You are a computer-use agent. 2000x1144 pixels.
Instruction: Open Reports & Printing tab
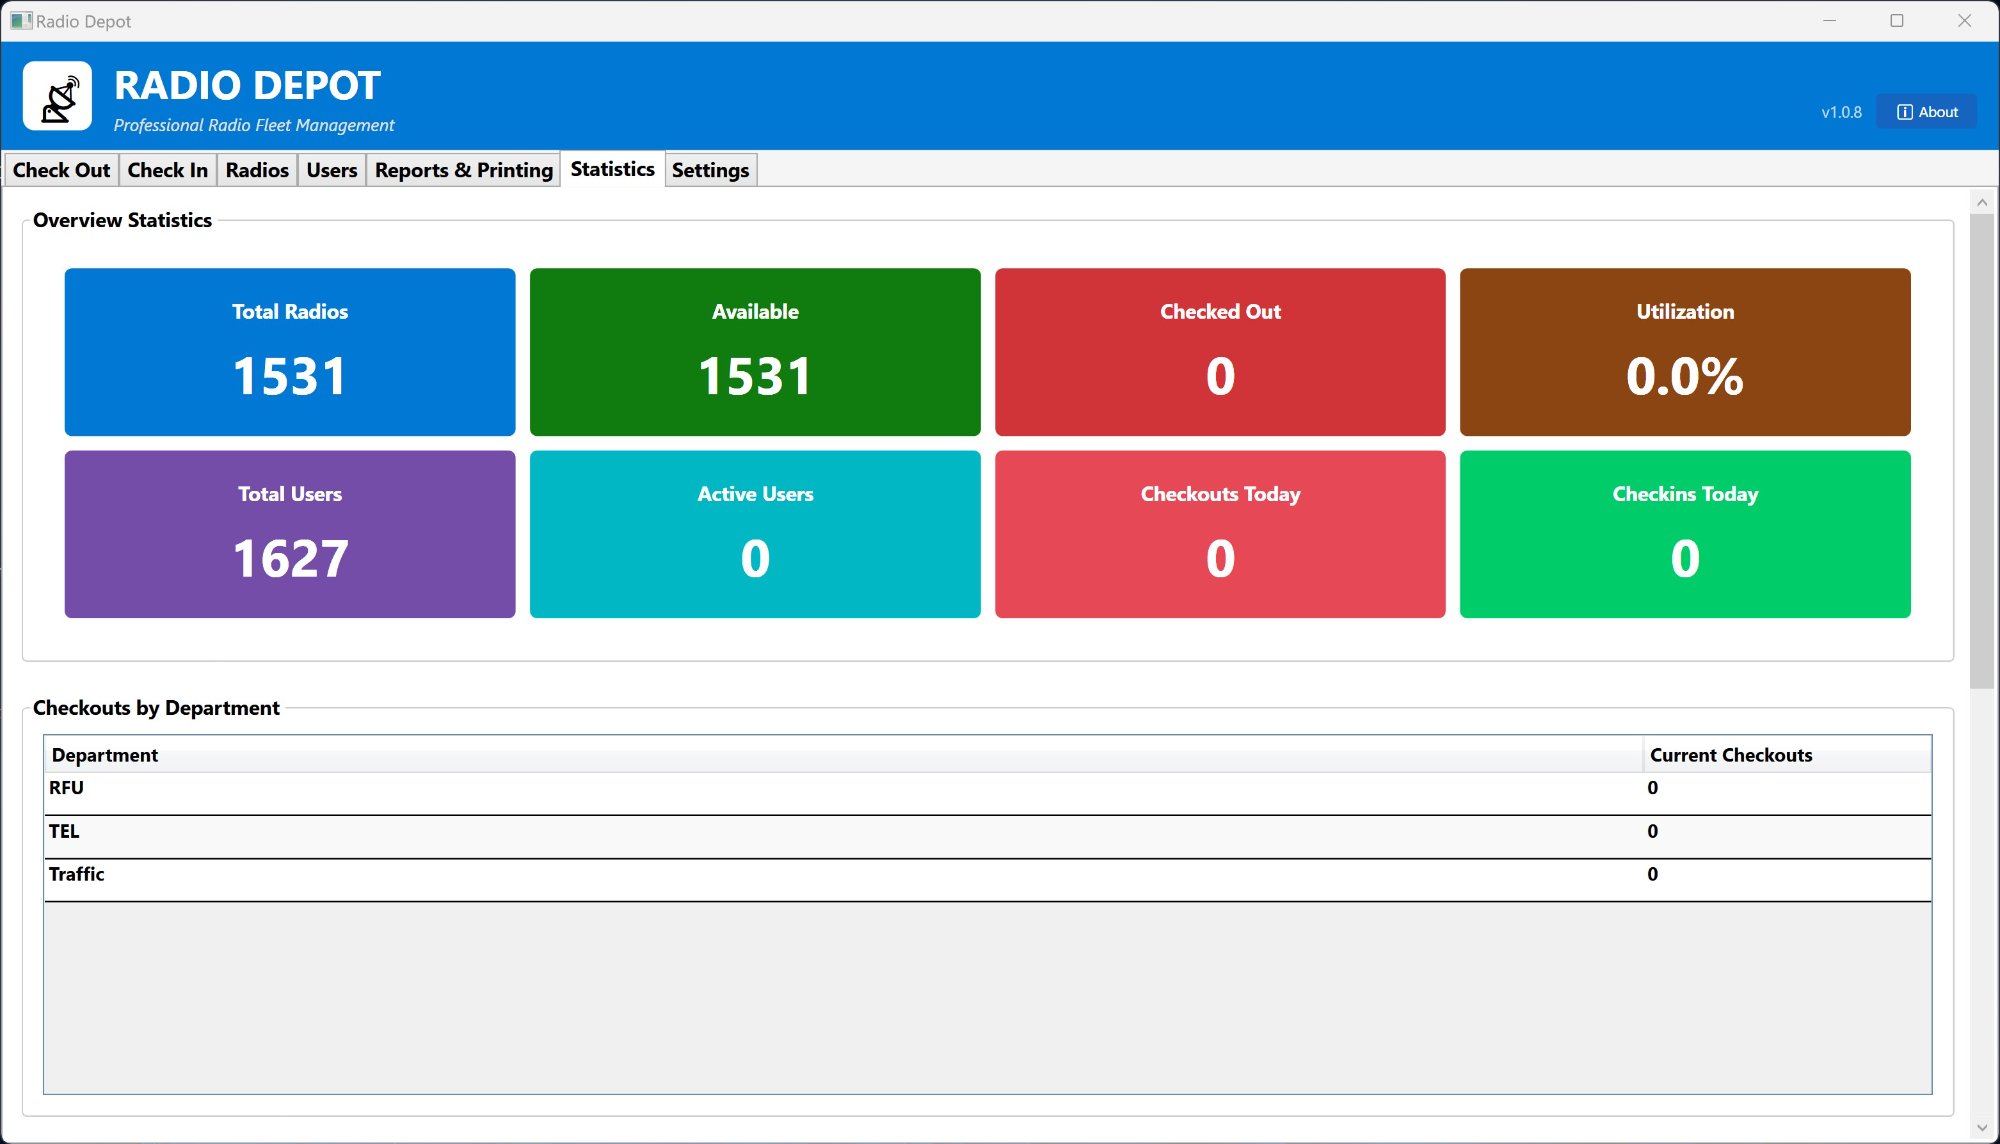(x=463, y=170)
